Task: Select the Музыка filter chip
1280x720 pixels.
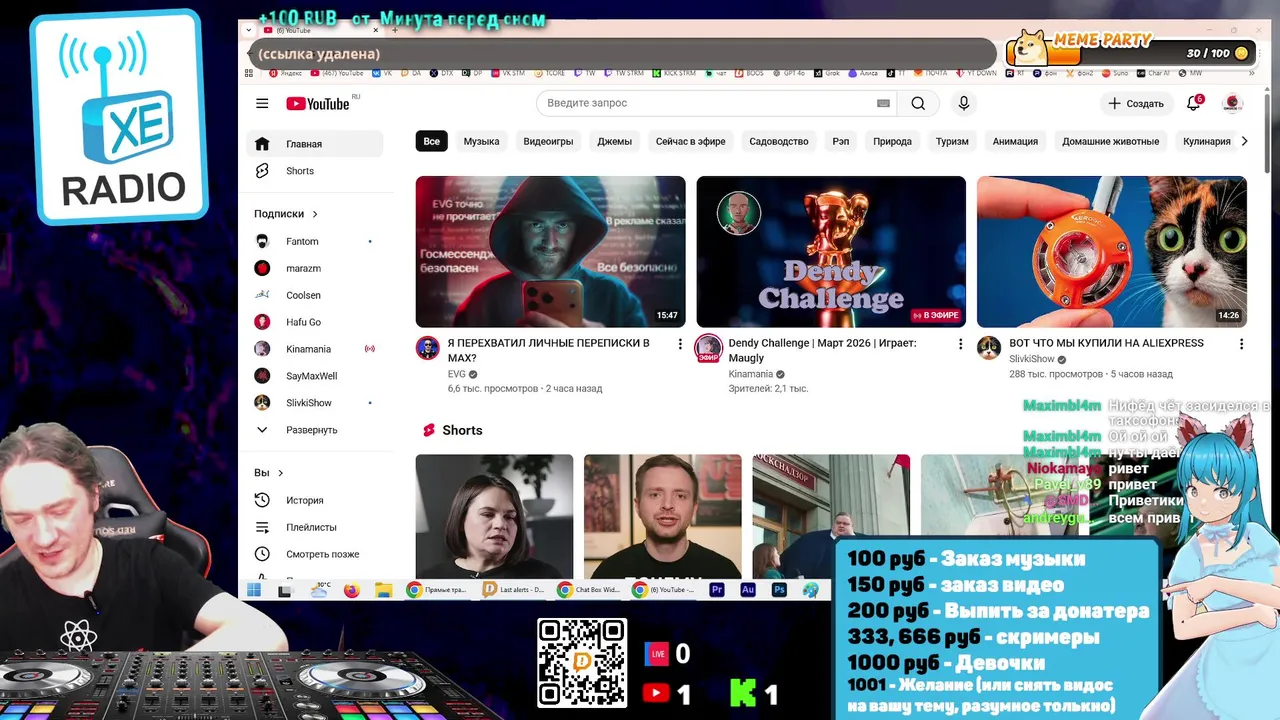Action: [481, 141]
